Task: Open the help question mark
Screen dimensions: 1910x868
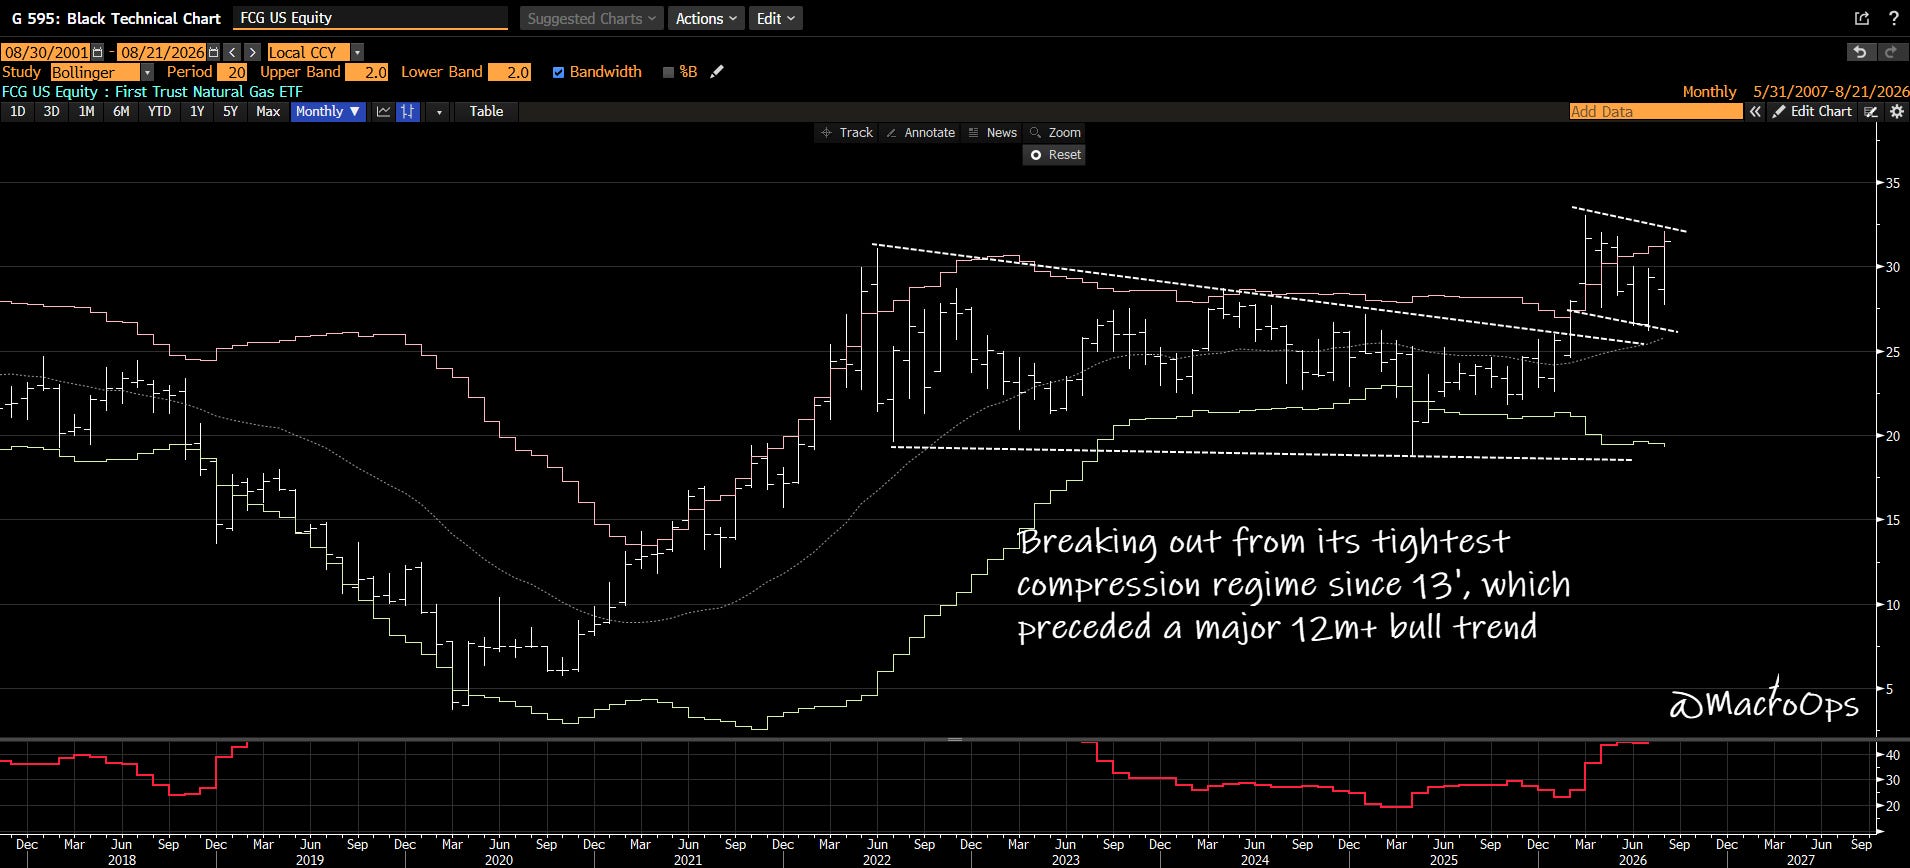Action: pyautogui.click(x=1893, y=18)
